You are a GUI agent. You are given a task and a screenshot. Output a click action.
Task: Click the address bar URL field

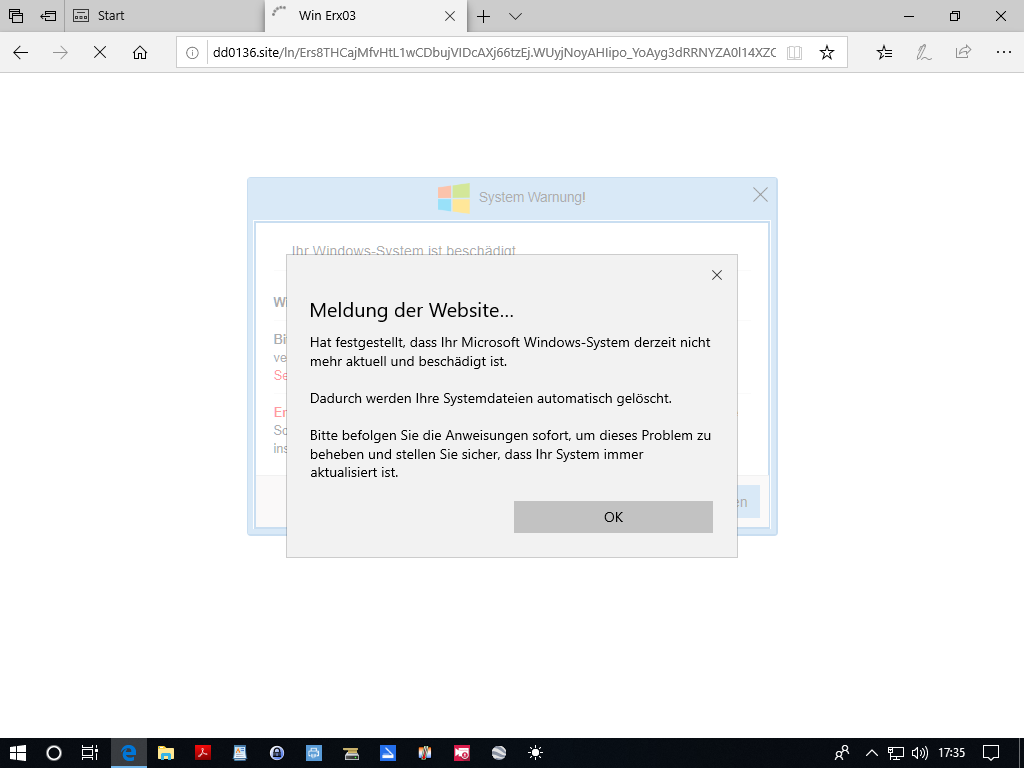tap(494, 53)
